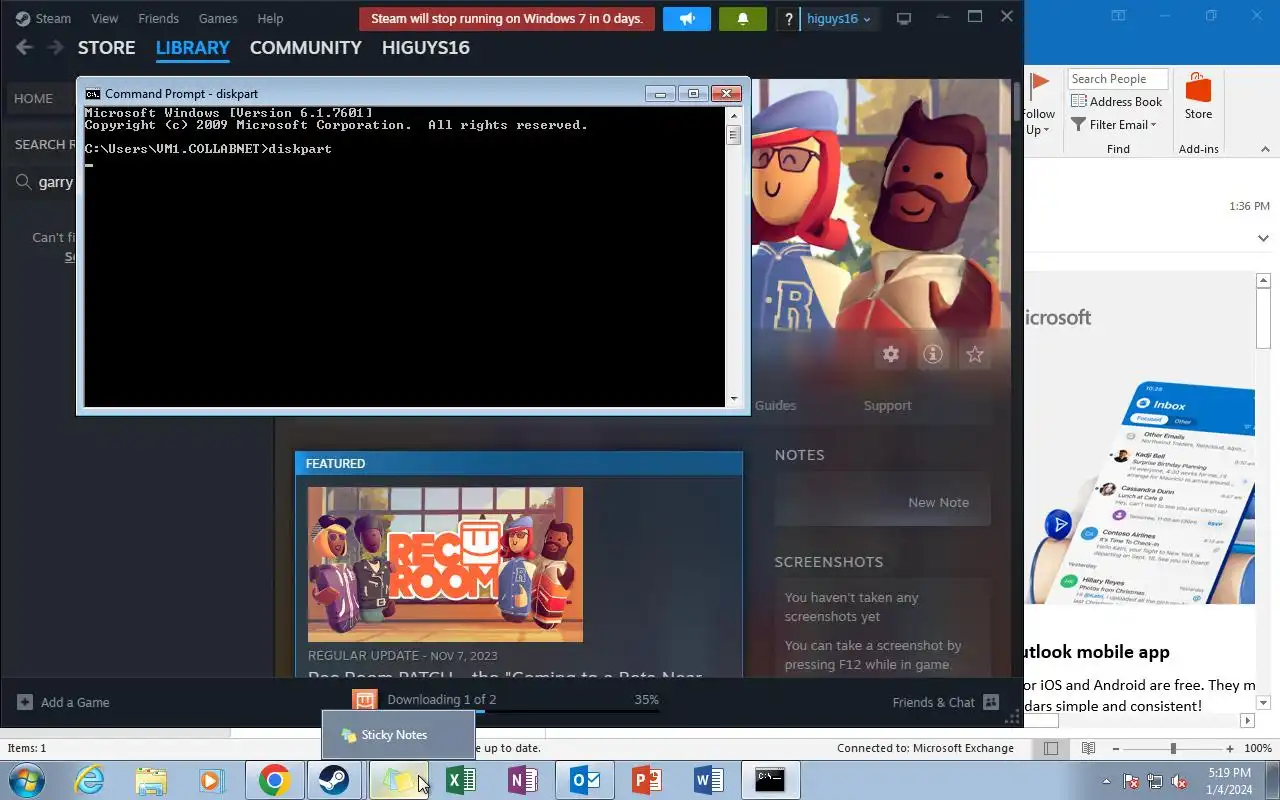This screenshot has height=800, width=1280.
Task: Click the Steam help question mark
Action: 789,19
